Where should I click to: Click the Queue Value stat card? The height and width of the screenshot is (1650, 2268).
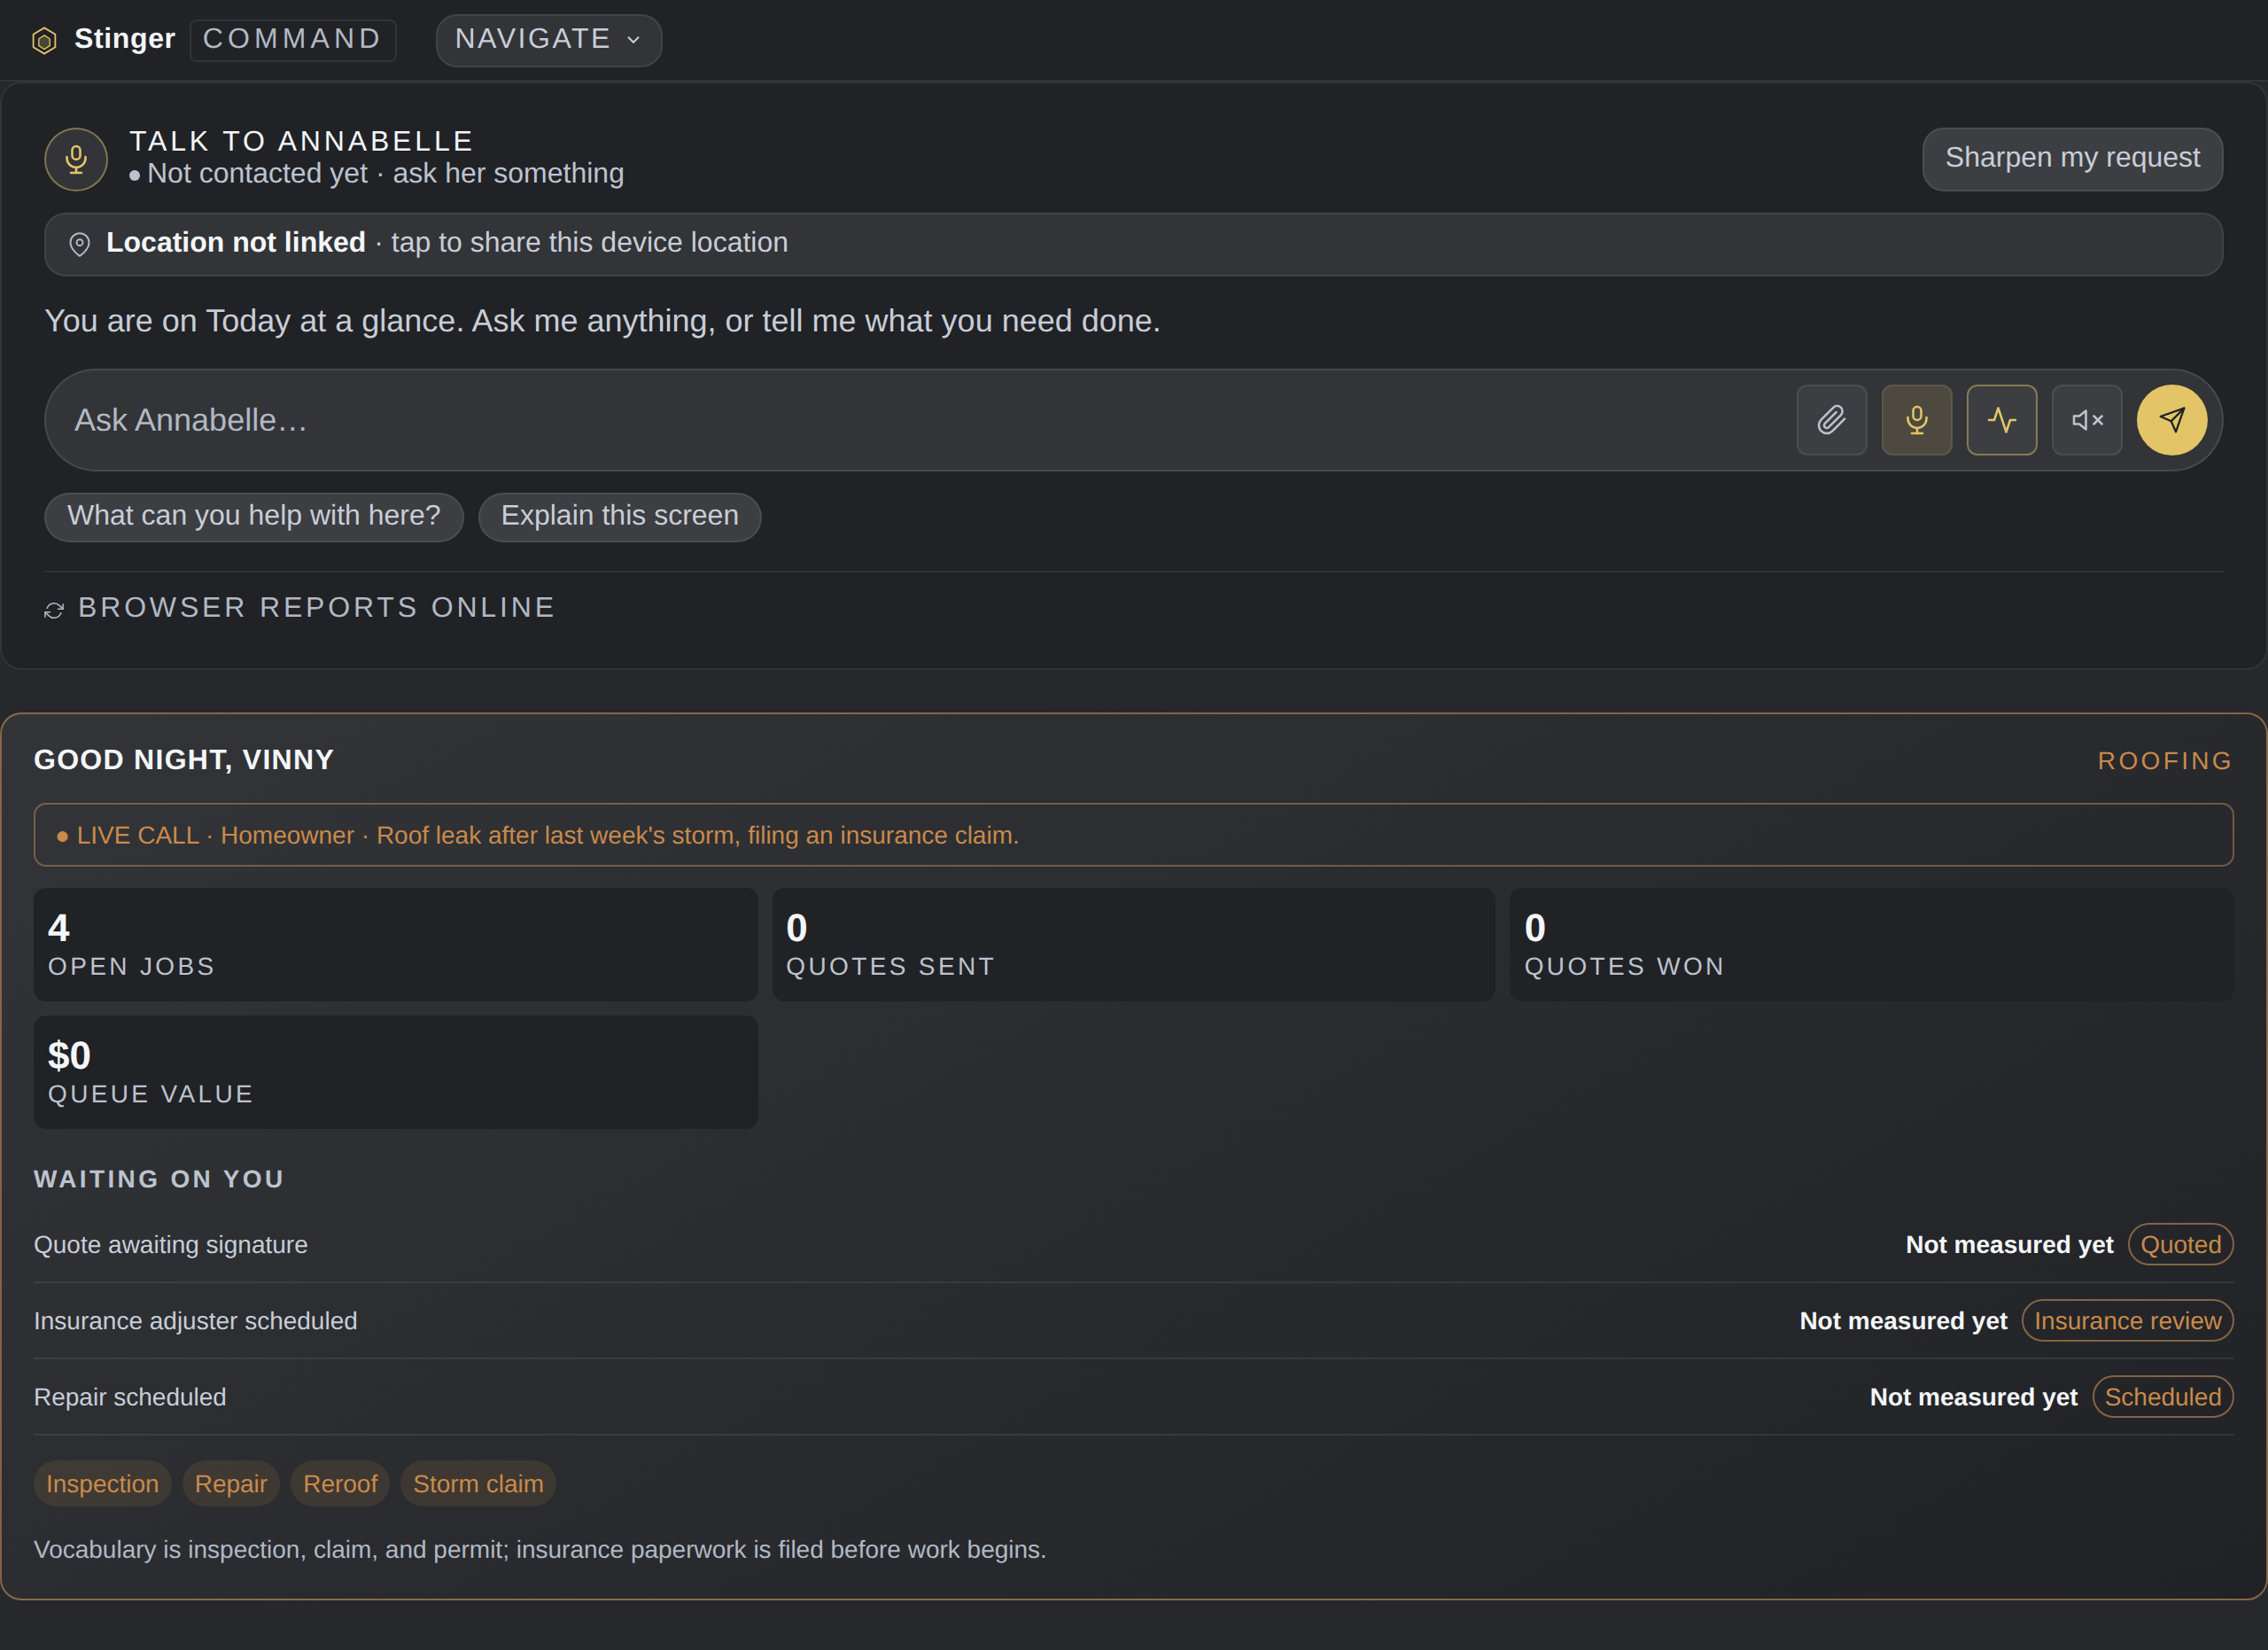point(395,1073)
